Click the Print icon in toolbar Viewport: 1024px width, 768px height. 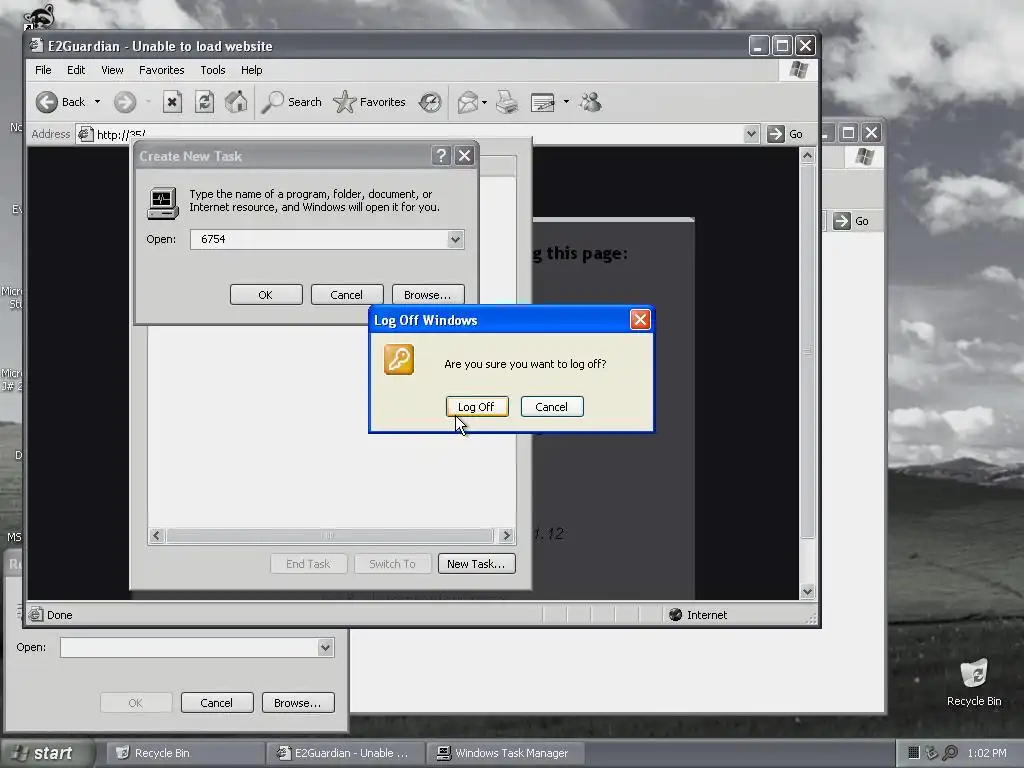point(507,102)
